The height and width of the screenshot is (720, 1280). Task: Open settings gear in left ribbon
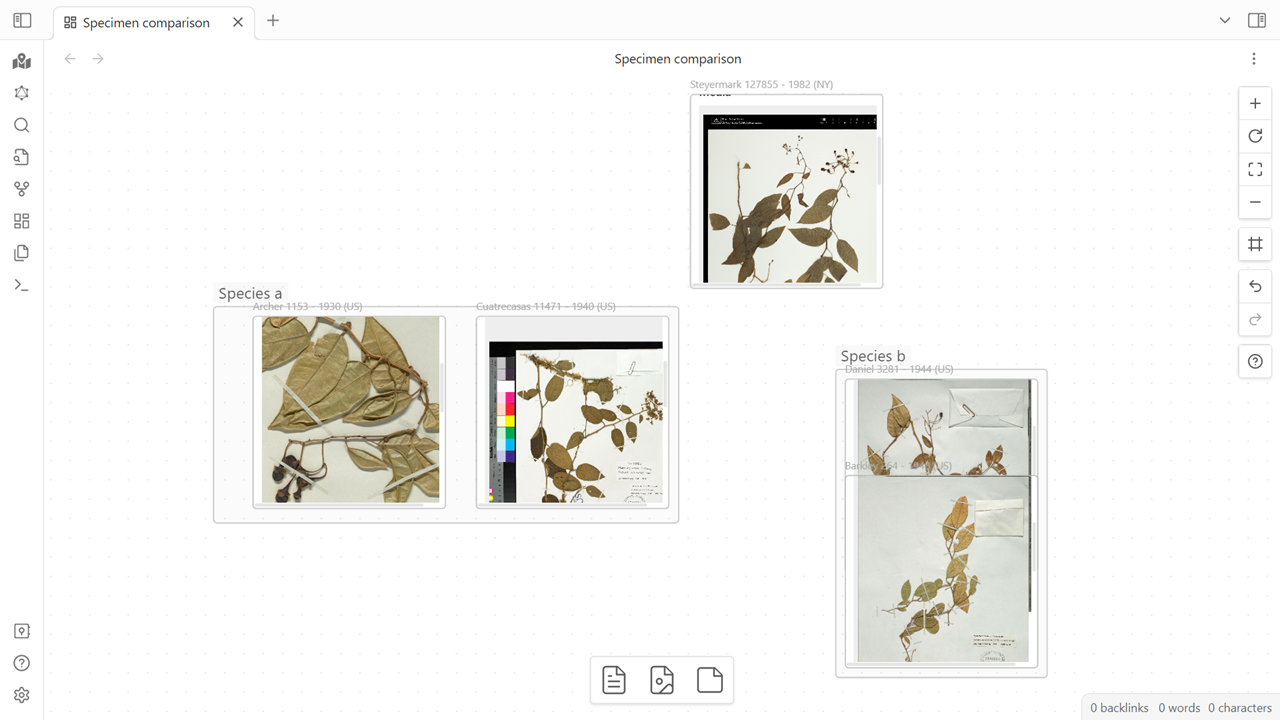(x=22, y=695)
